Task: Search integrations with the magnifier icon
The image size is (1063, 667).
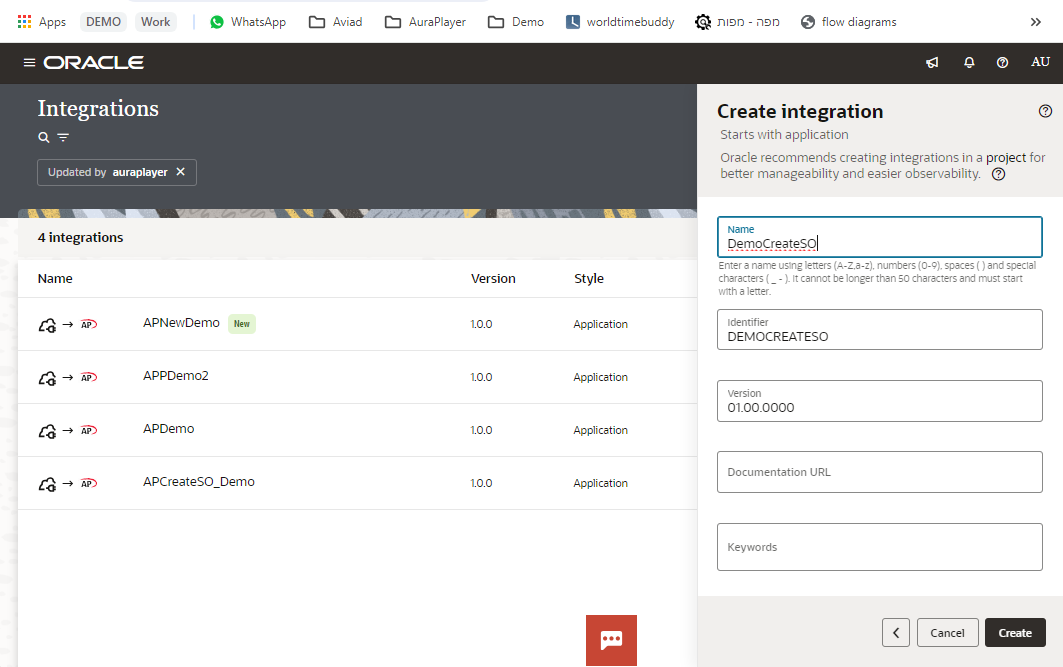Action: 43,138
